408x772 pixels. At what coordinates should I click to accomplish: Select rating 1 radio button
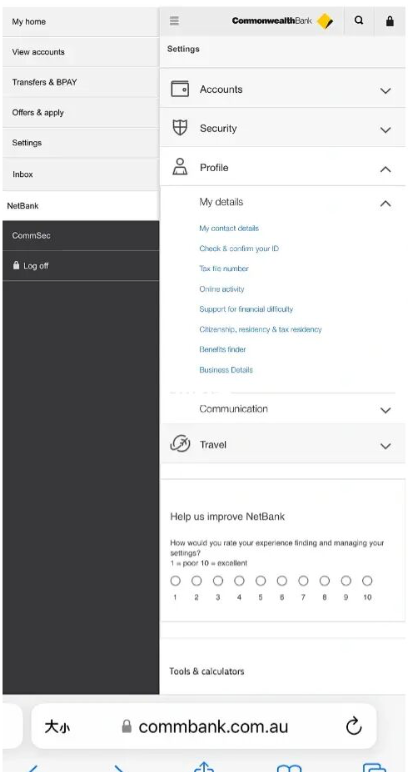[x=175, y=581]
